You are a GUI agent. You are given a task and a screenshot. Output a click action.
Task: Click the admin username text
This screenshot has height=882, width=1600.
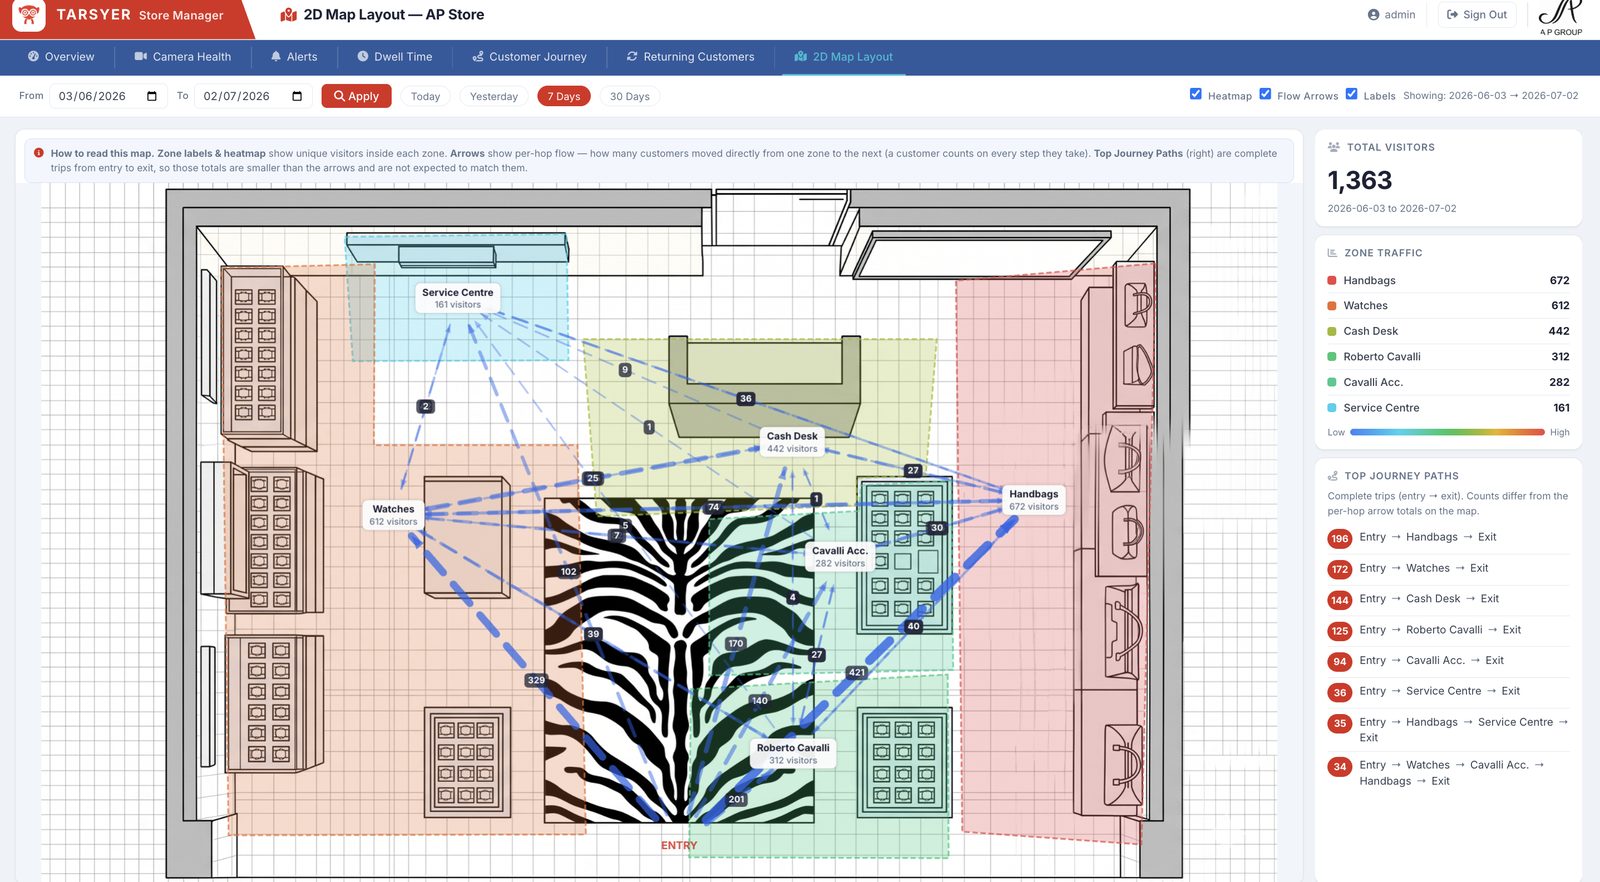coord(1400,15)
